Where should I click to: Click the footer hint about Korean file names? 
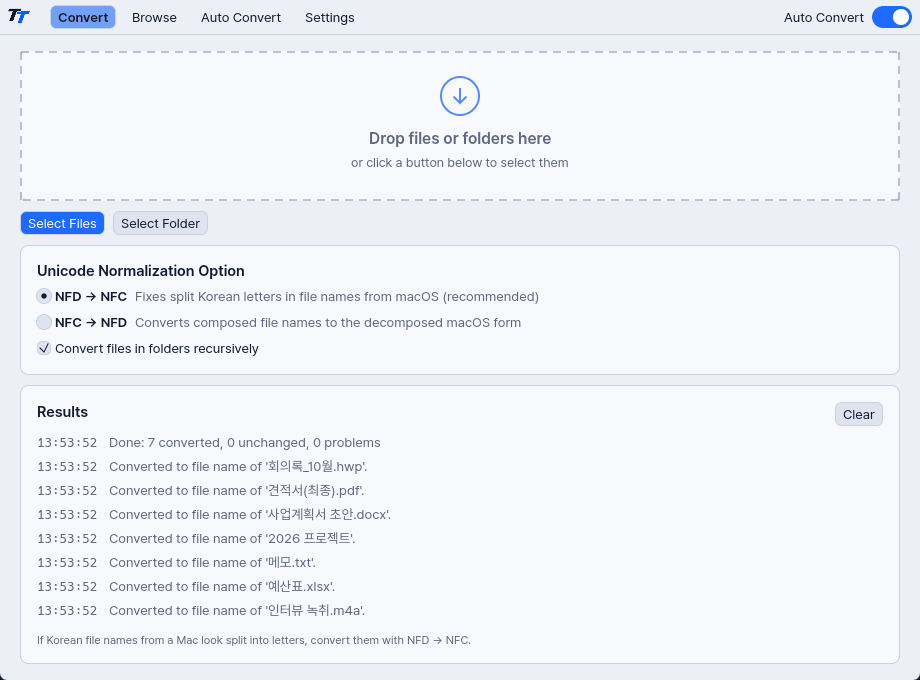tap(254, 640)
